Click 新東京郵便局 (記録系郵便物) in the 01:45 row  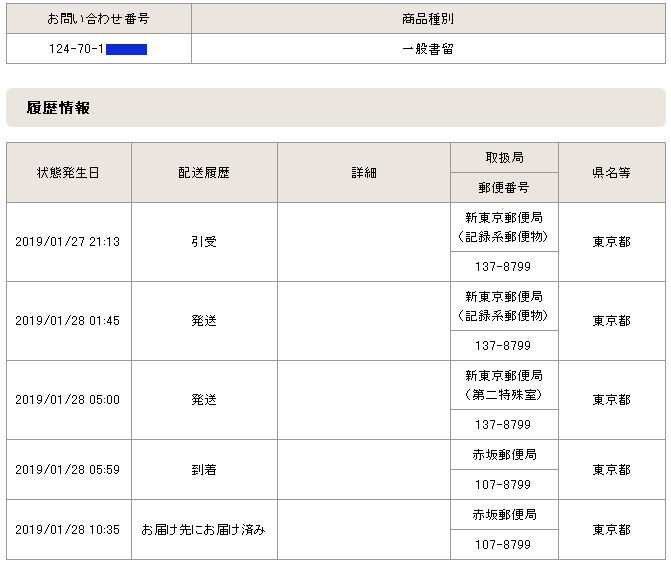504,306
